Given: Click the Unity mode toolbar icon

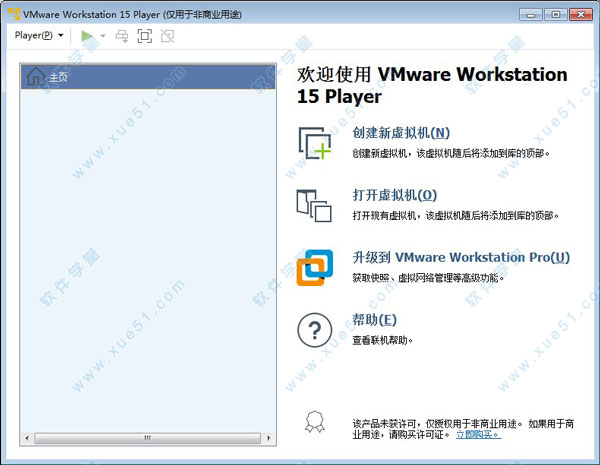Looking at the screenshot, I should tap(167, 36).
